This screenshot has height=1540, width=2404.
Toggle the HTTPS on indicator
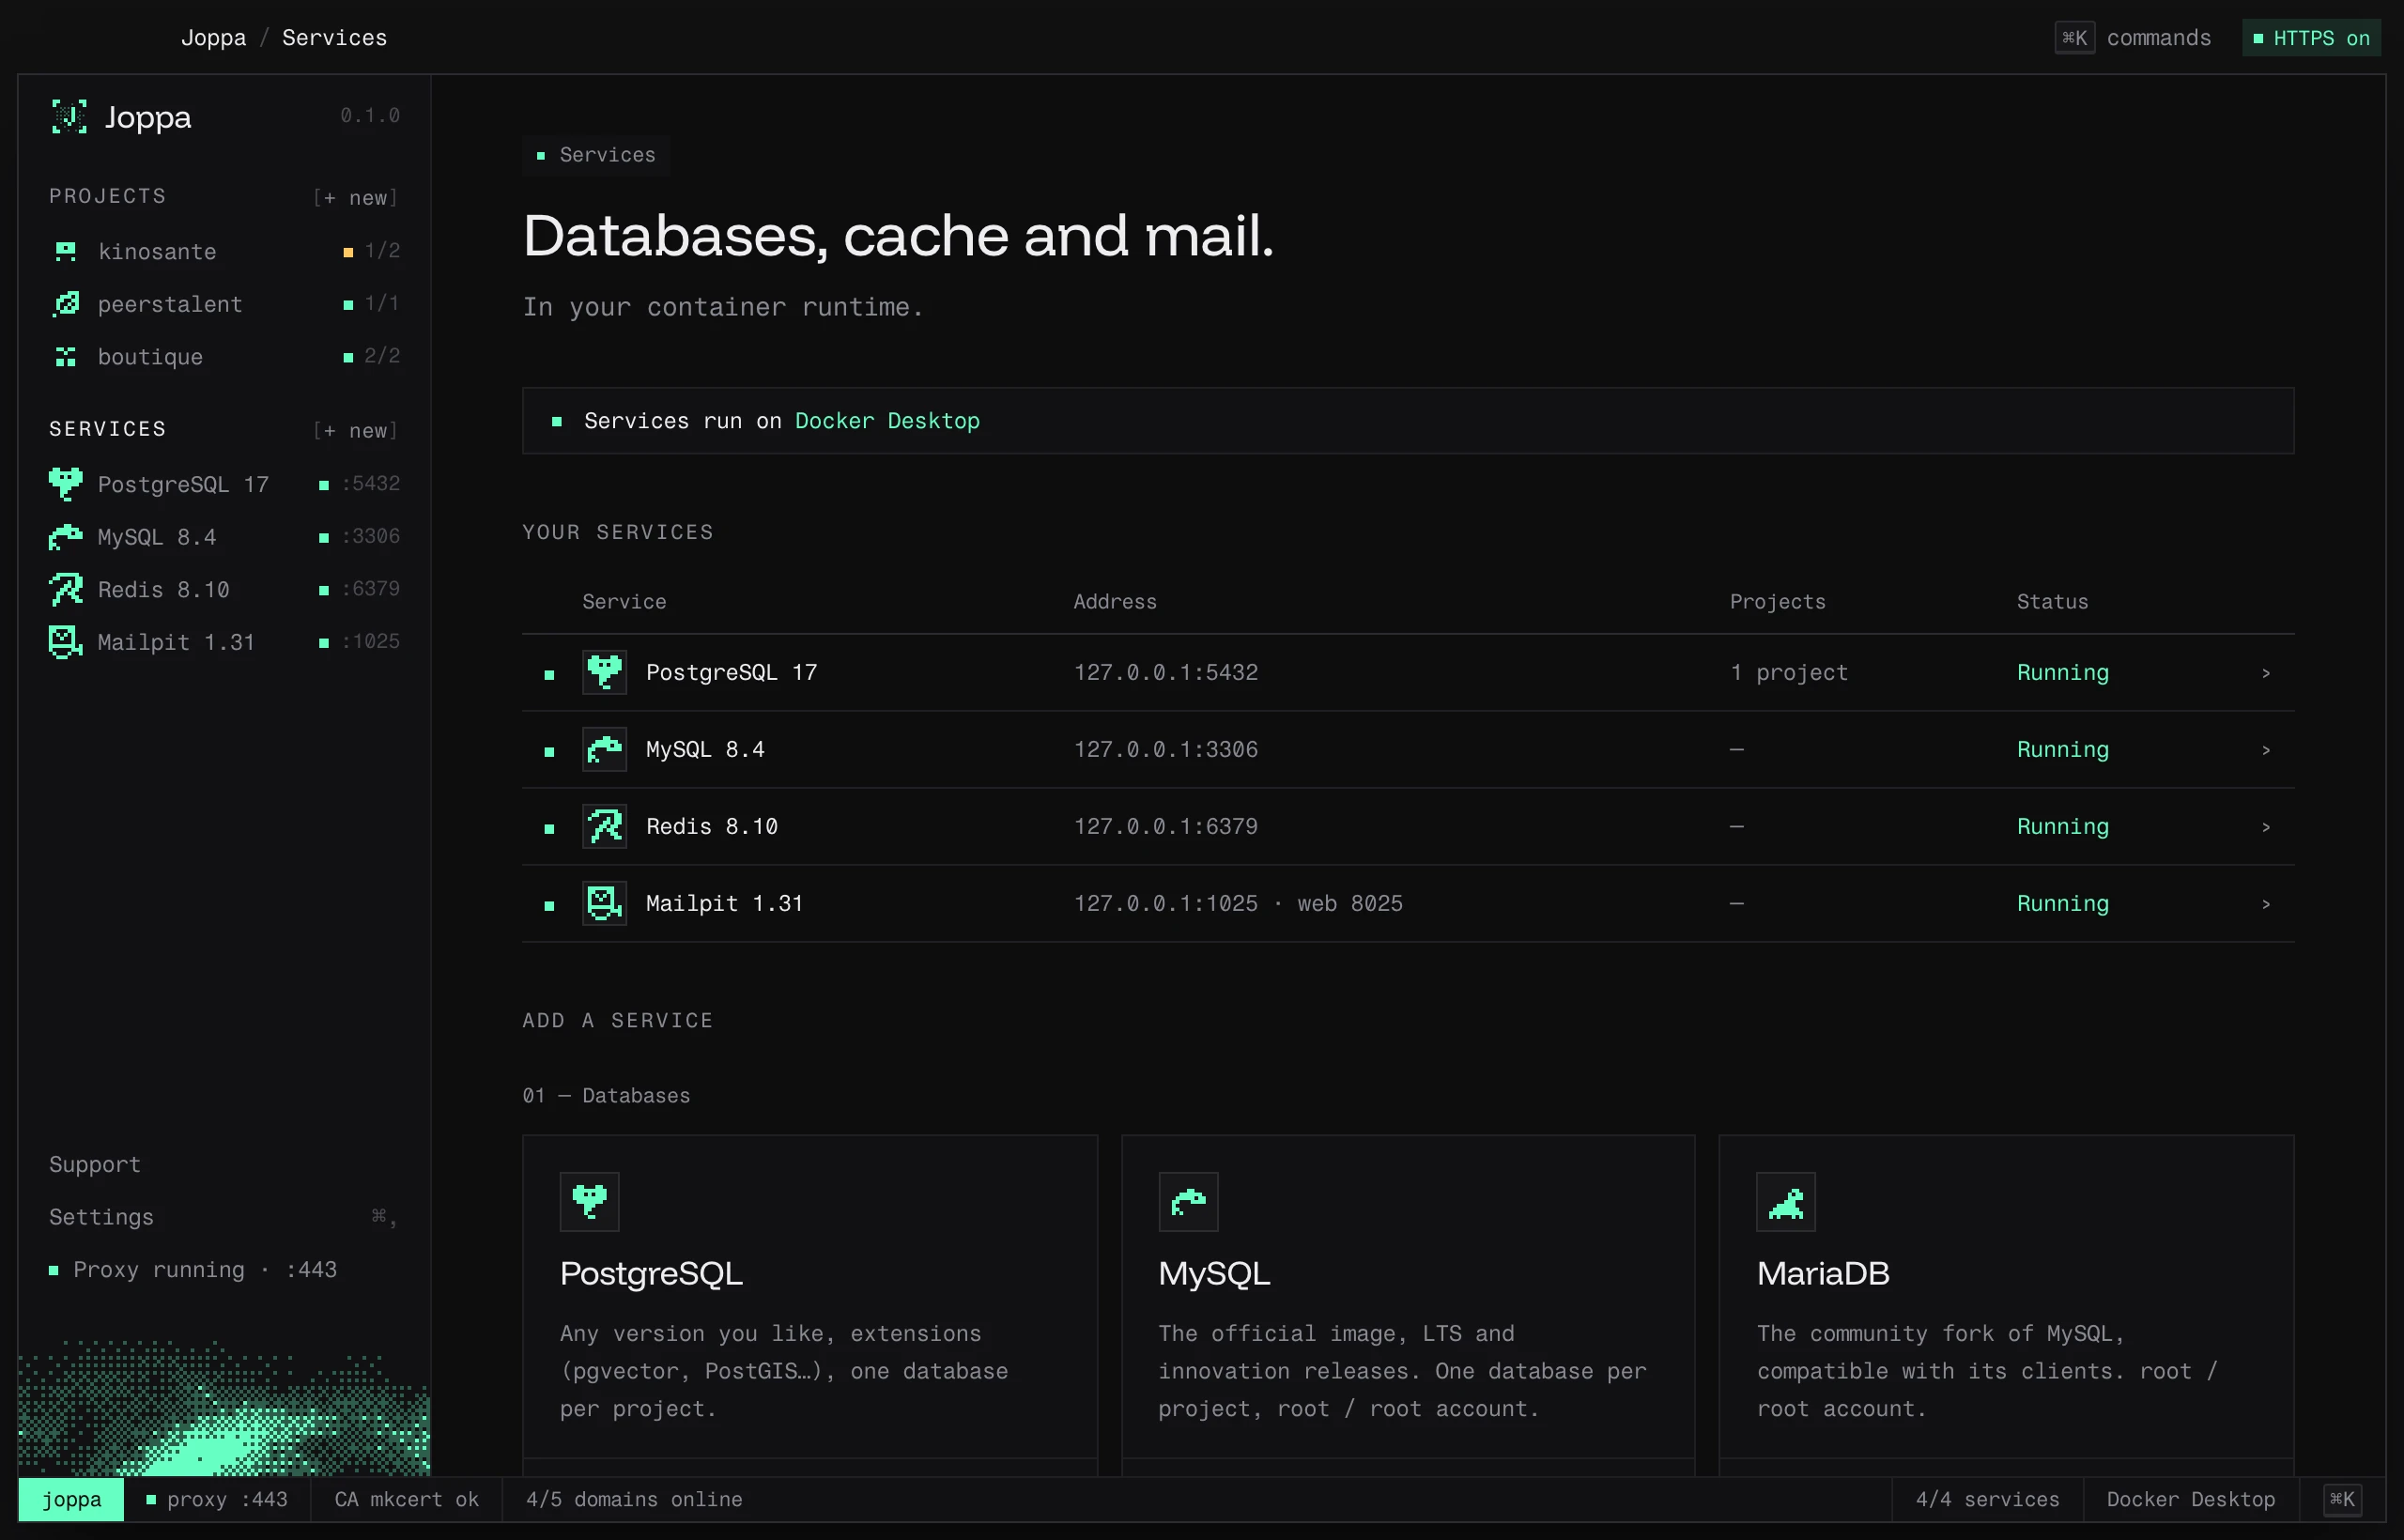(x=2312, y=38)
